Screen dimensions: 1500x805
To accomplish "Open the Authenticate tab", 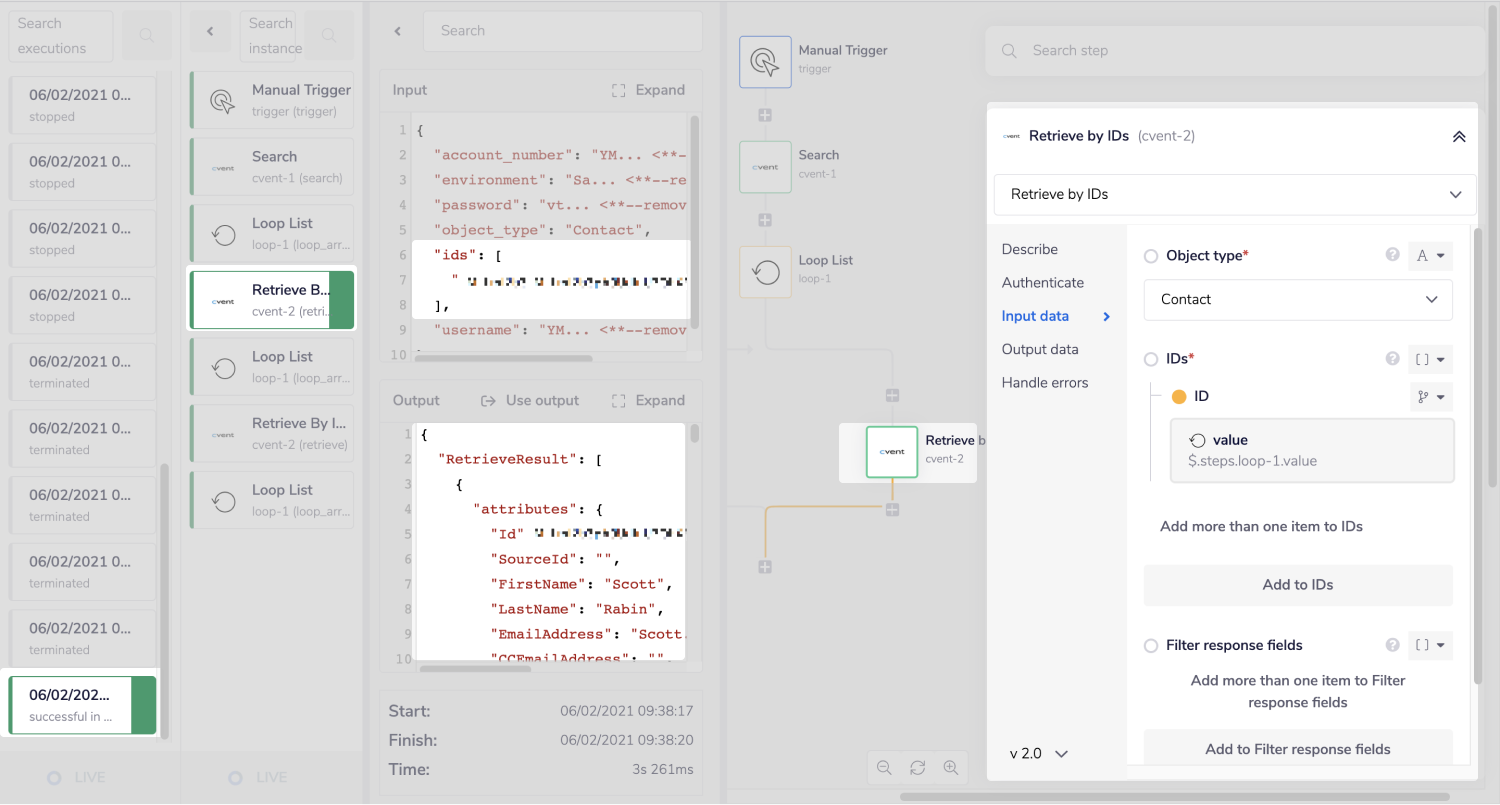I will [x=1042, y=283].
